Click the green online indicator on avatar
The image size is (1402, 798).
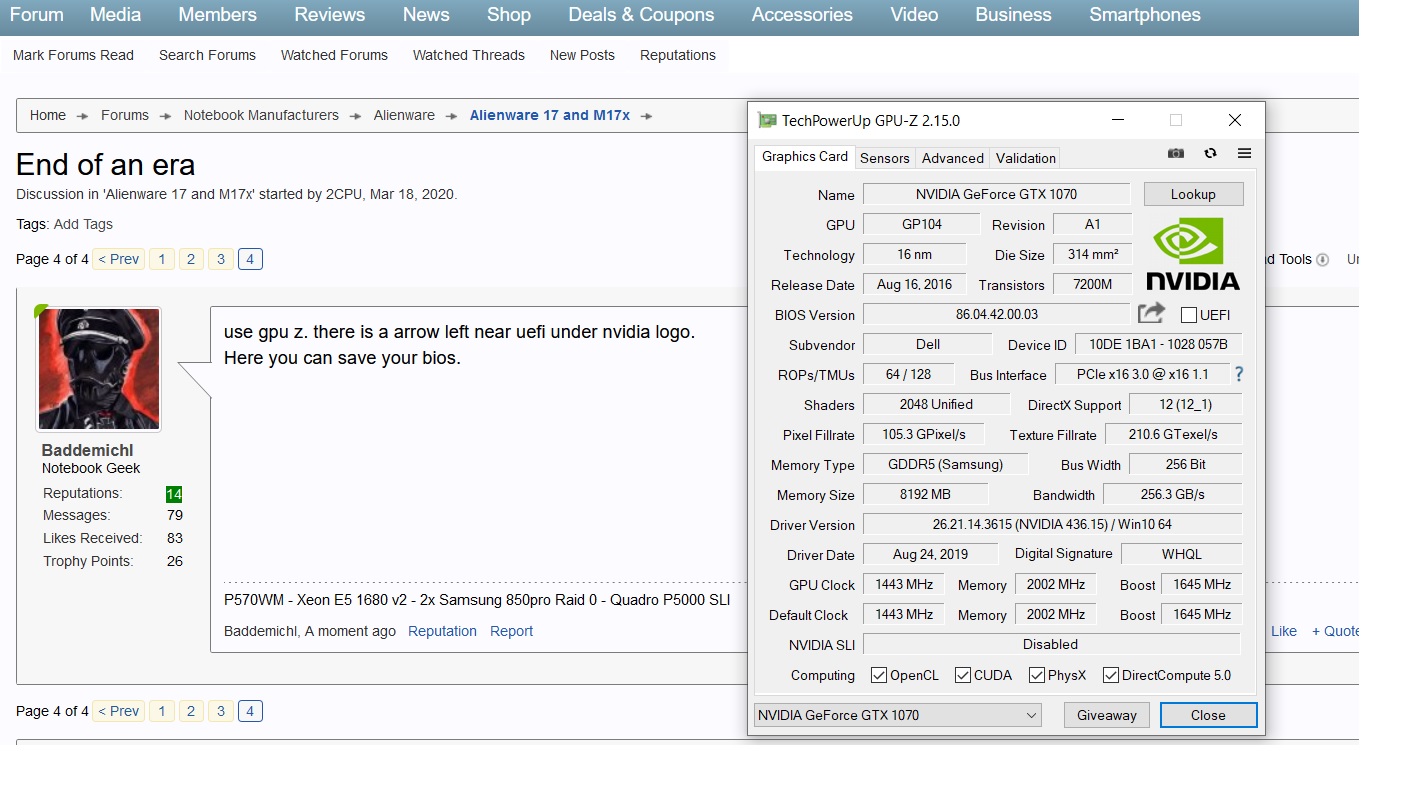click(x=41, y=311)
